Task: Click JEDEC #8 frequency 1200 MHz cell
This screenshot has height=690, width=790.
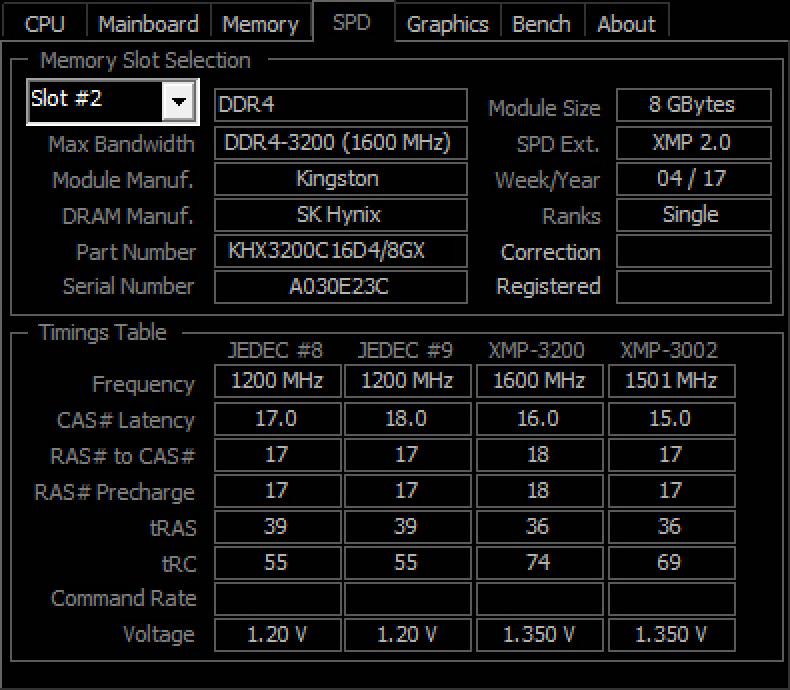Action: [x=278, y=381]
